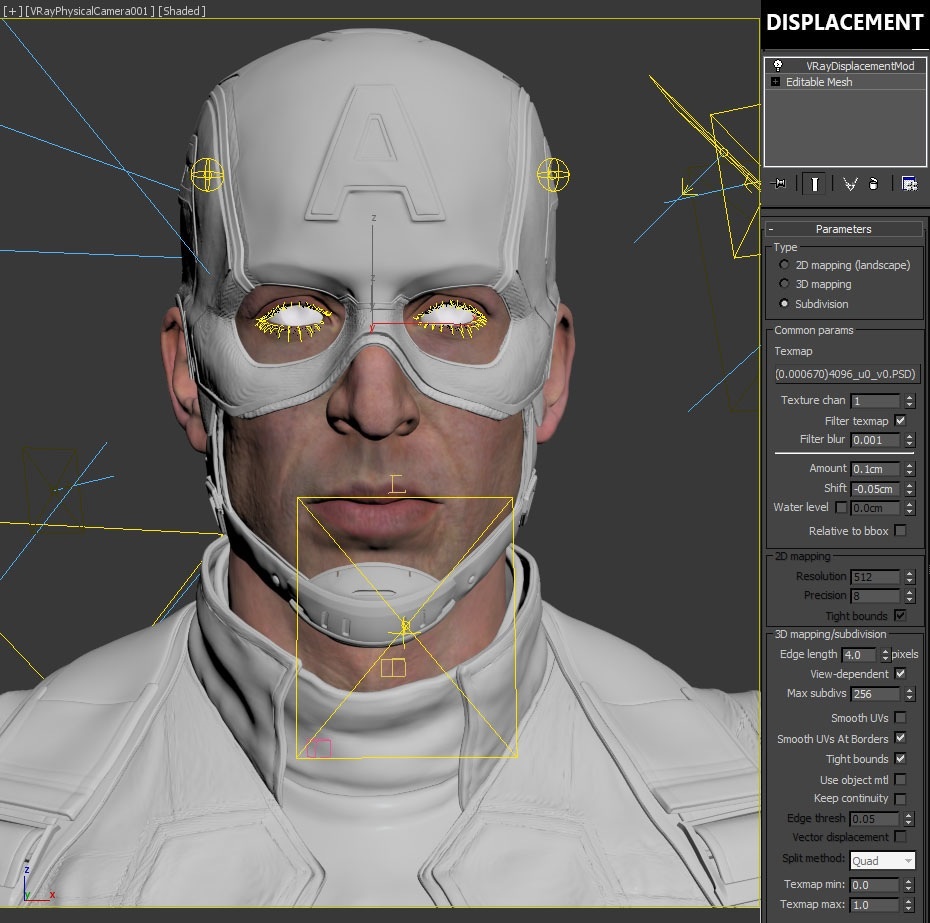Enable Vector displacement checkbox
This screenshot has height=923, width=930.
[900, 836]
